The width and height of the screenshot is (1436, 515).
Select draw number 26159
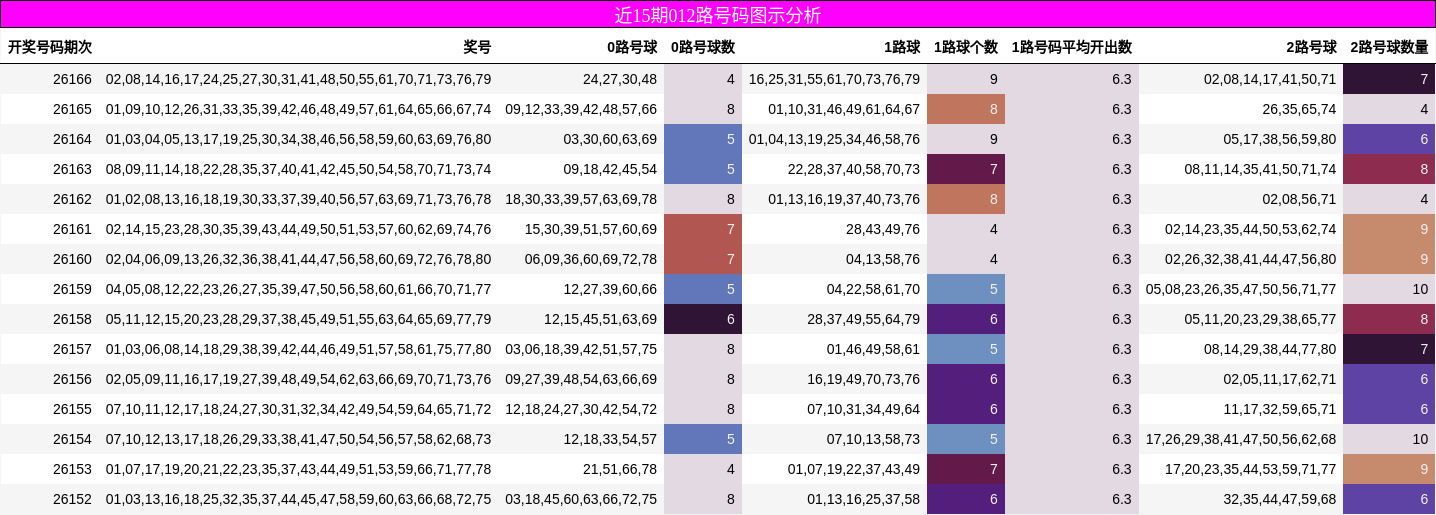tap(72, 289)
